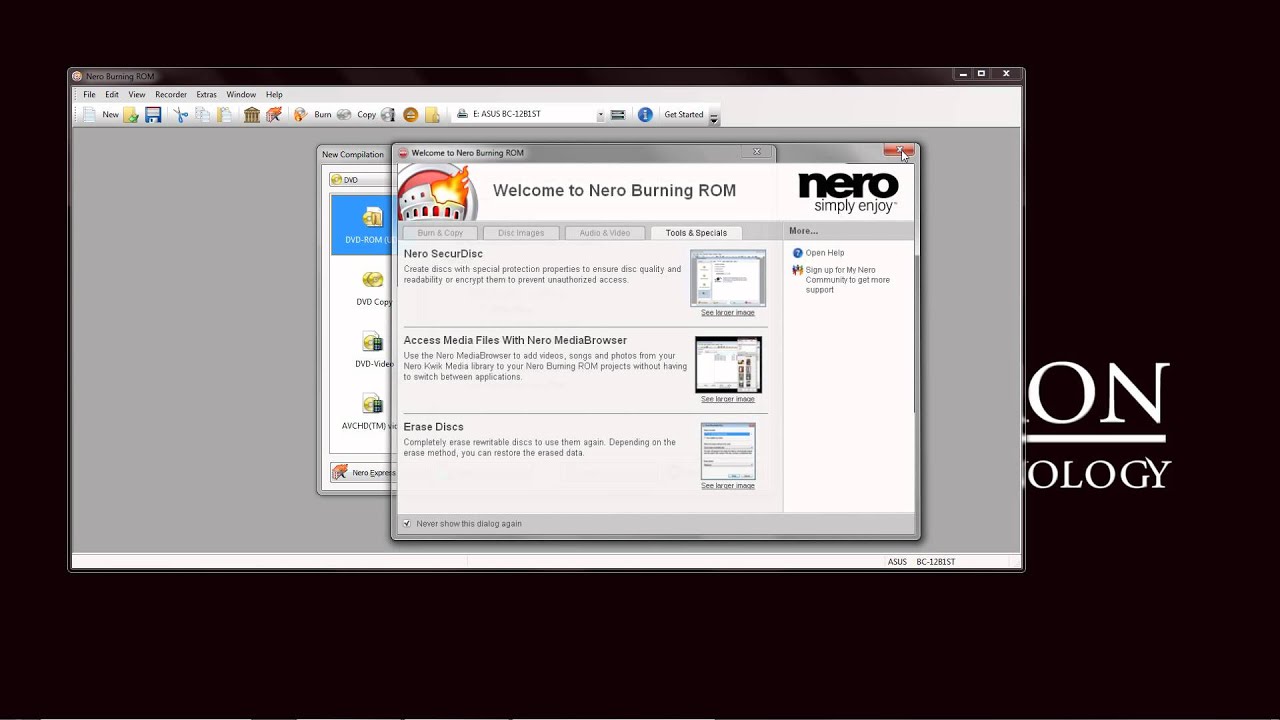Screen dimensions: 1280x720
Task: Click the Access Media Files With Nero MediaBrowser heading
Action: (x=515, y=340)
